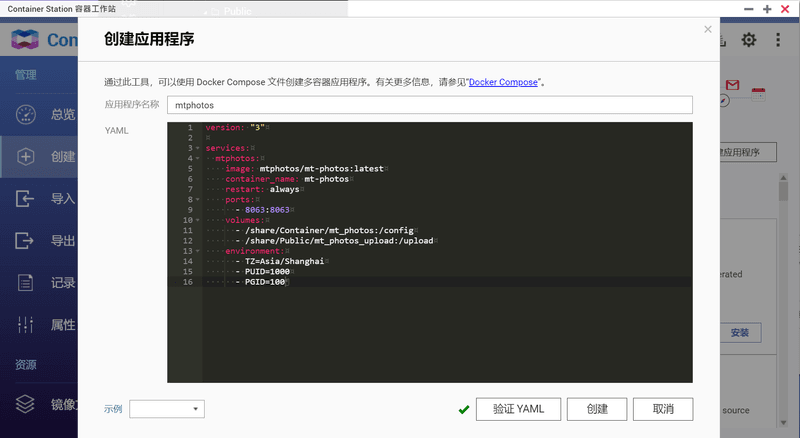Click the 8063:8063 port mapping
800x438 pixels.
(x=267, y=210)
